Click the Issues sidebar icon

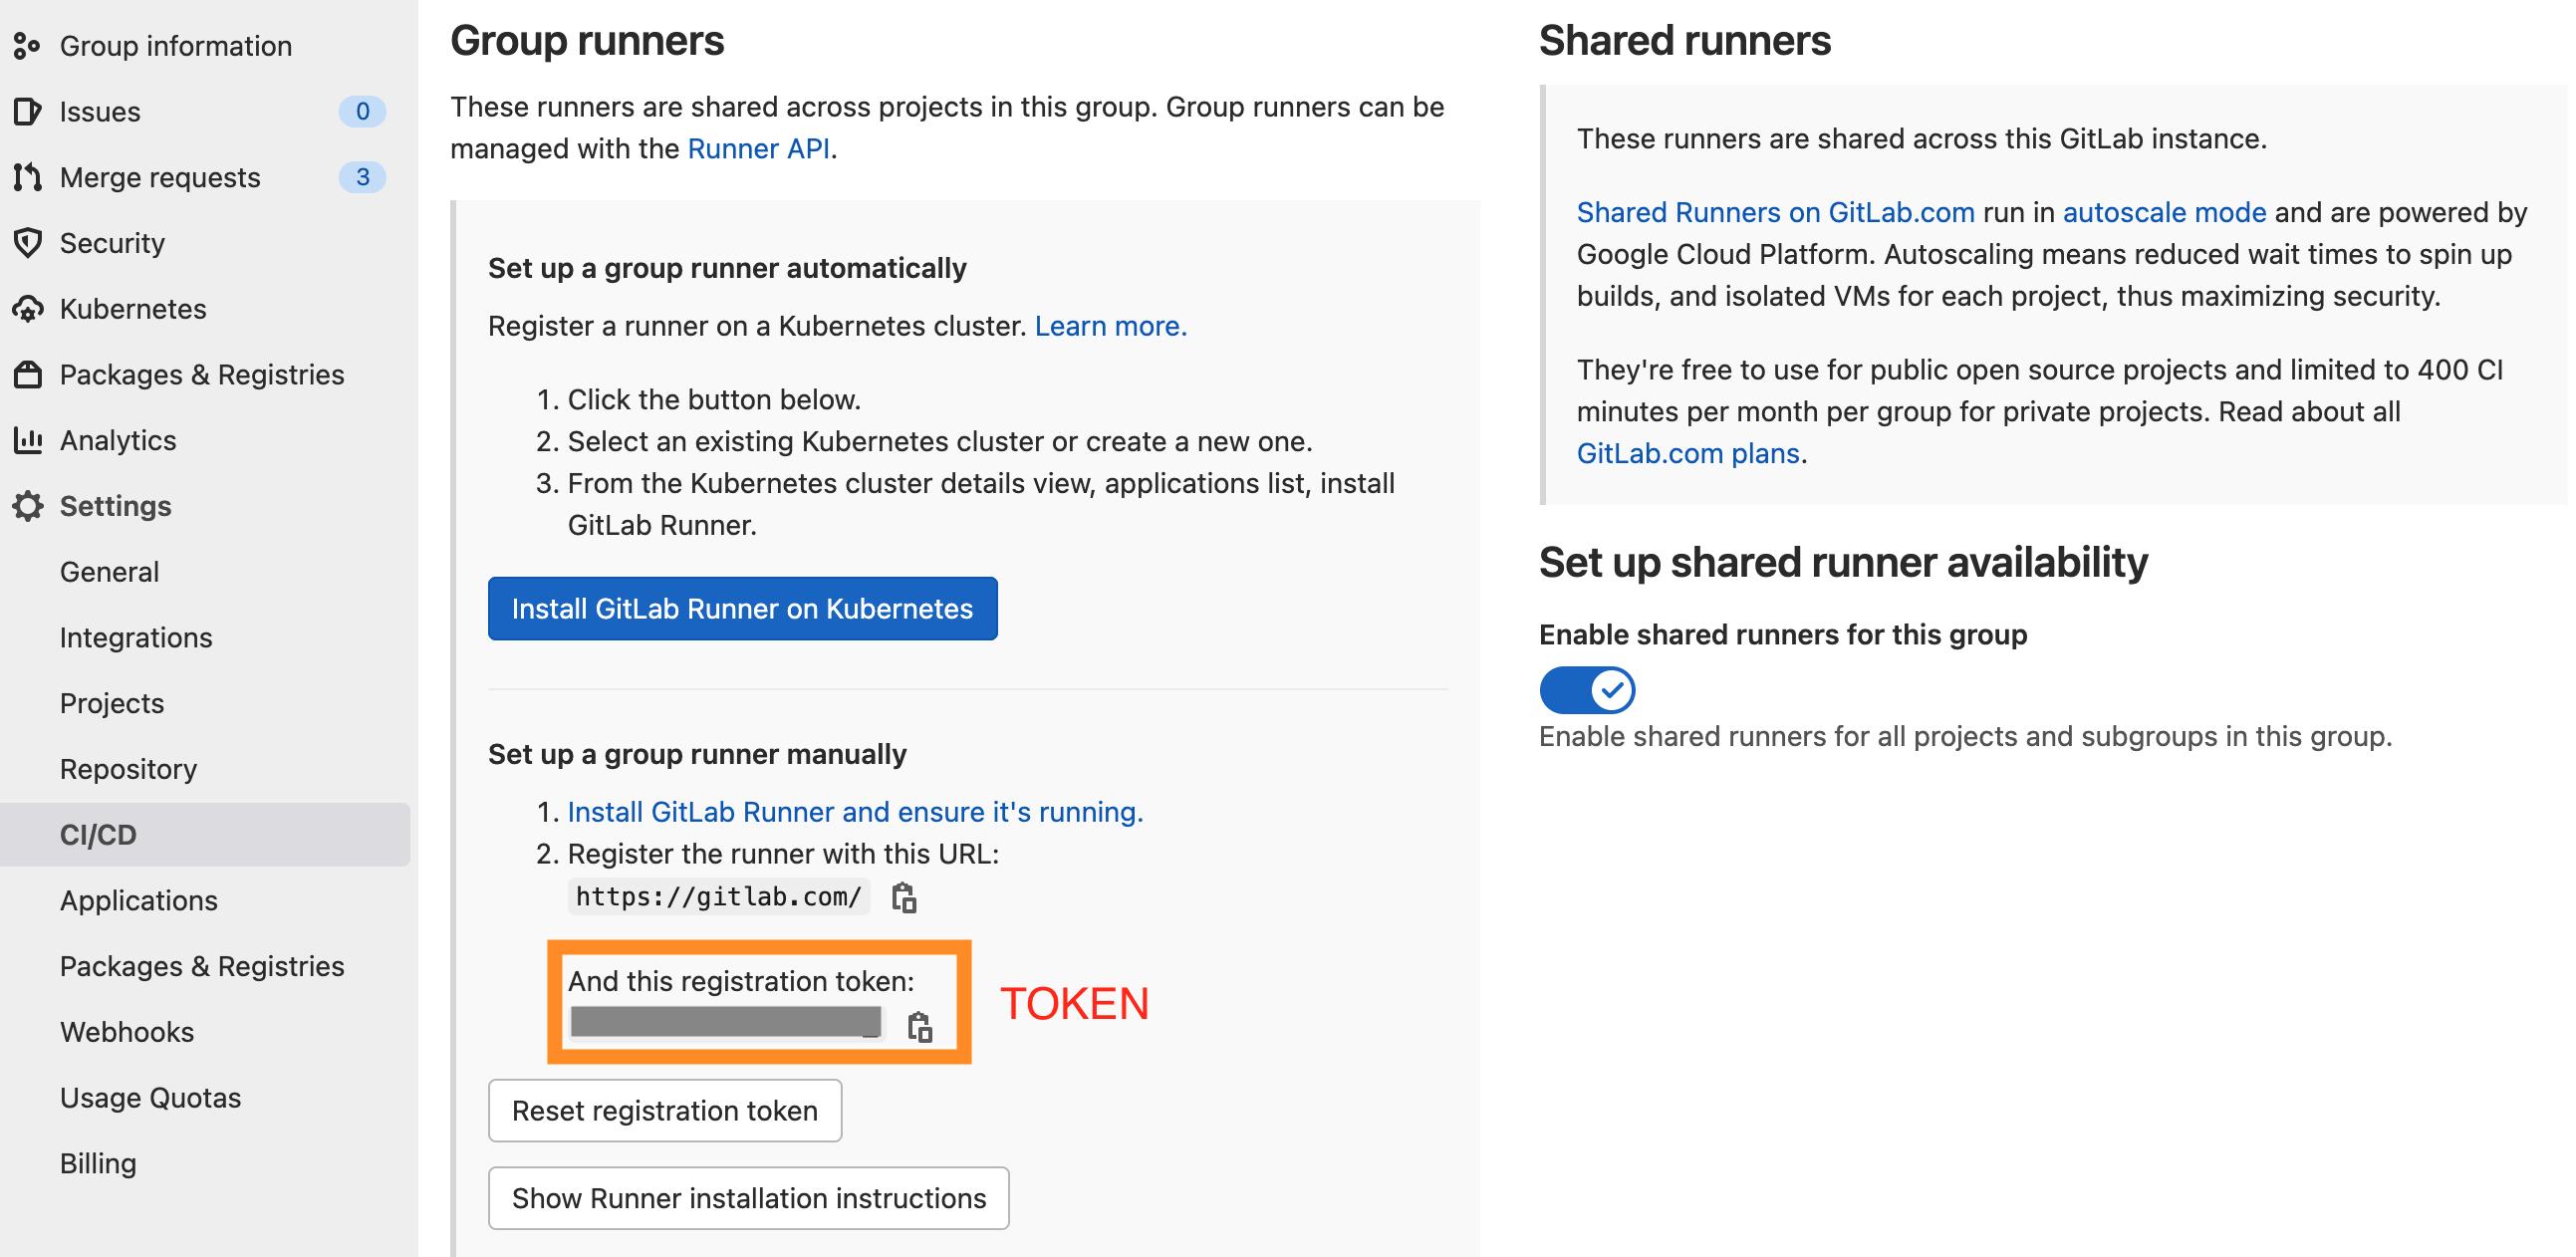27,111
